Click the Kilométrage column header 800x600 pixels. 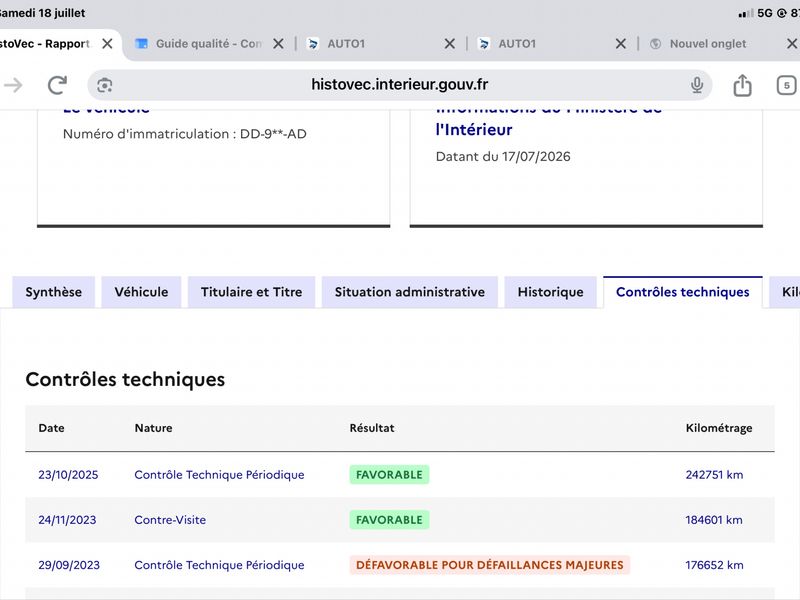[719, 429]
